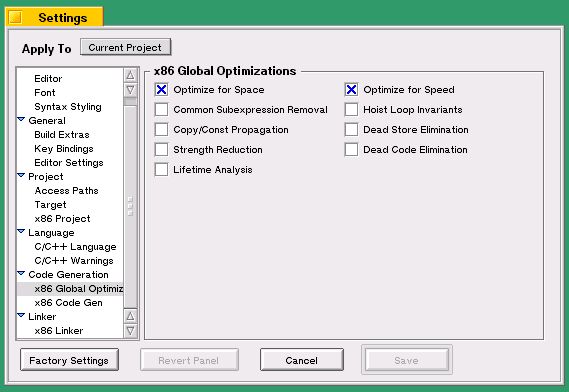Select Access Paths panel
The width and height of the screenshot is (569, 392).
coord(66,191)
